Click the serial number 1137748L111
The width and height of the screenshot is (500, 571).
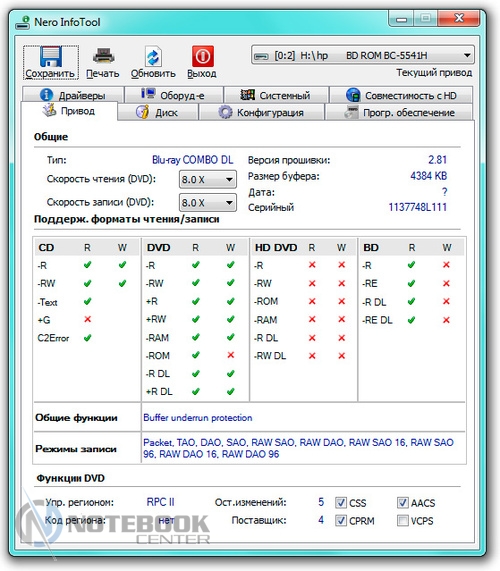click(418, 207)
